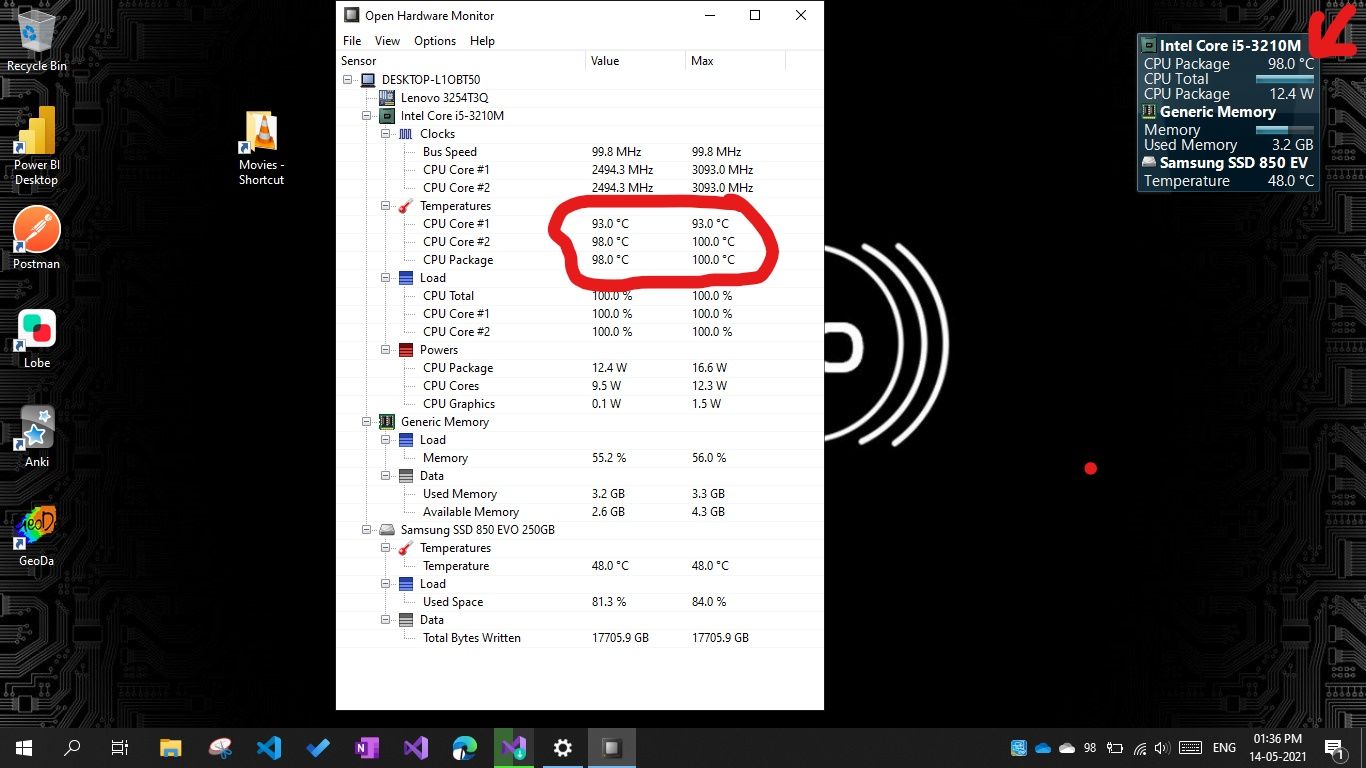The image size is (1366, 768).
Task: Open the notification center icon
Action: click(1335, 748)
